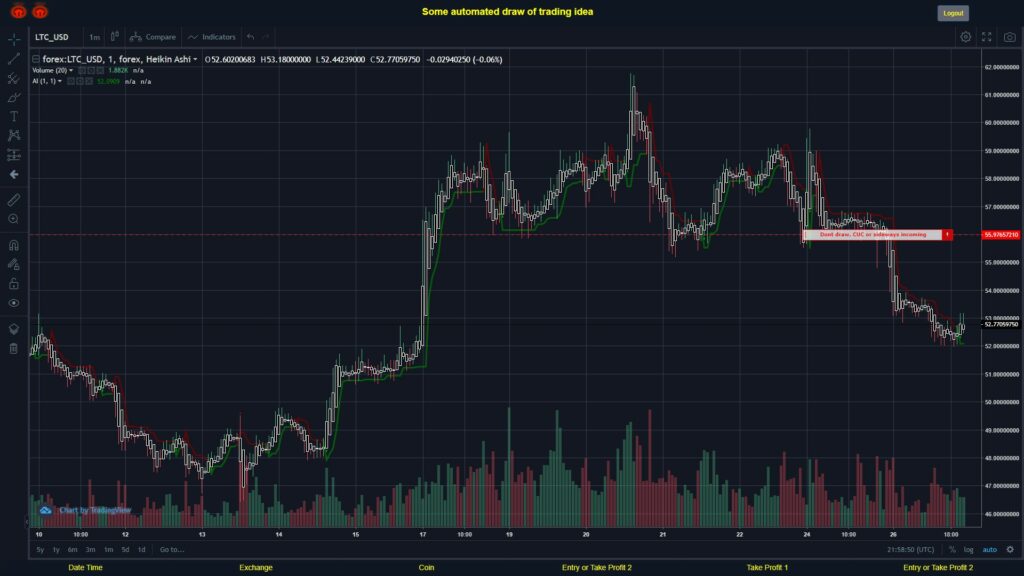The height and width of the screenshot is (576, 1024).
Task: Hide the AI indicator via its first legend icon
Action: [x=71, y=82]
